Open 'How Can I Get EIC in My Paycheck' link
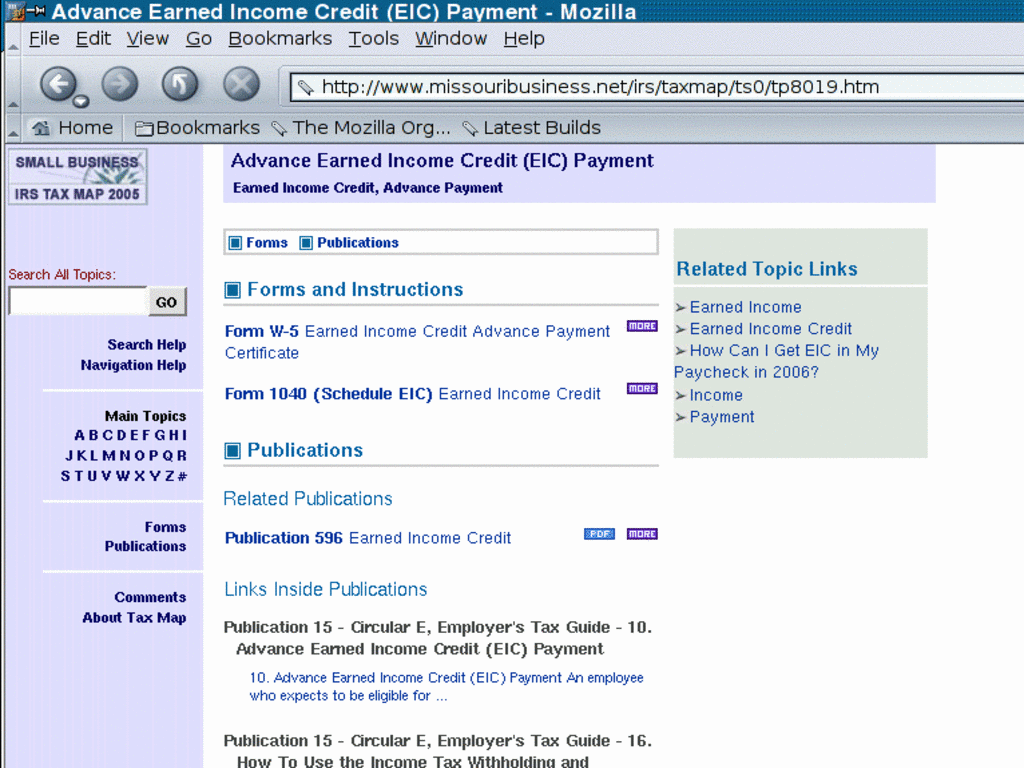This screenshot has height=768, width=1024. pos(777,361)
